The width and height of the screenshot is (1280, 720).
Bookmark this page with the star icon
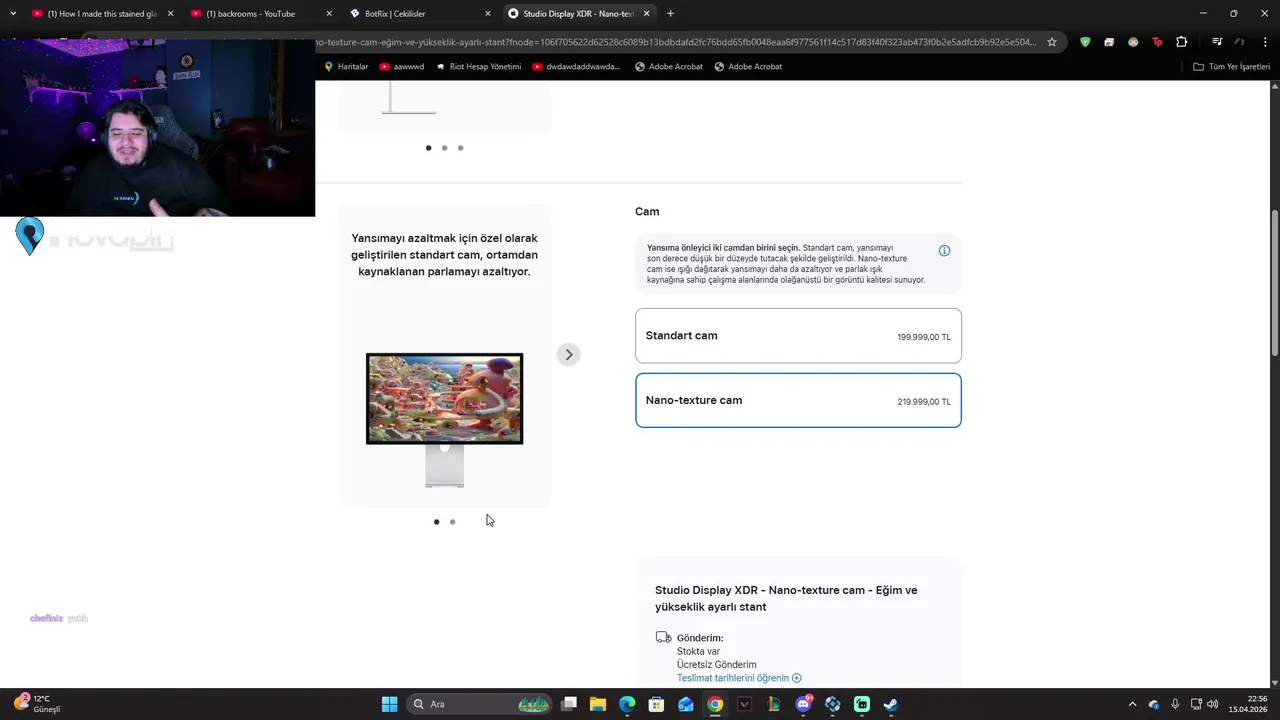[1052, 42]
